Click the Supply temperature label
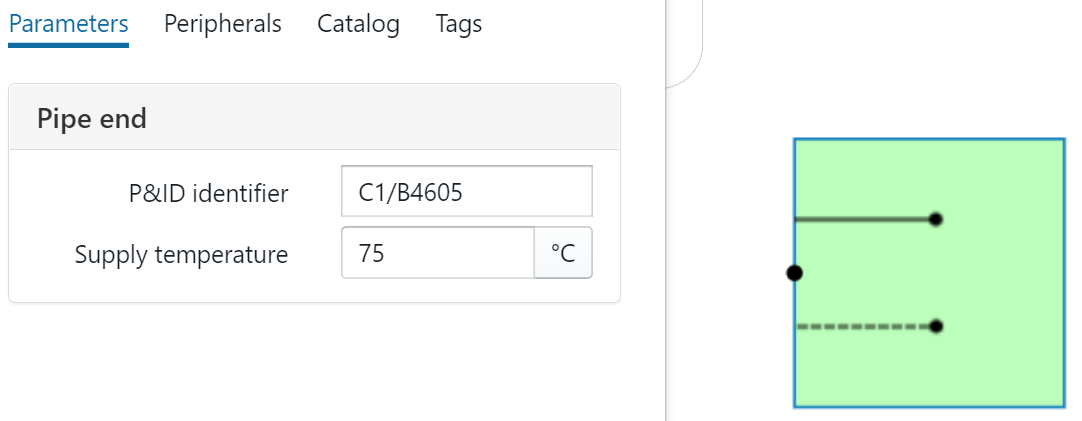The image size is (1082, 421). click(181, 255)
